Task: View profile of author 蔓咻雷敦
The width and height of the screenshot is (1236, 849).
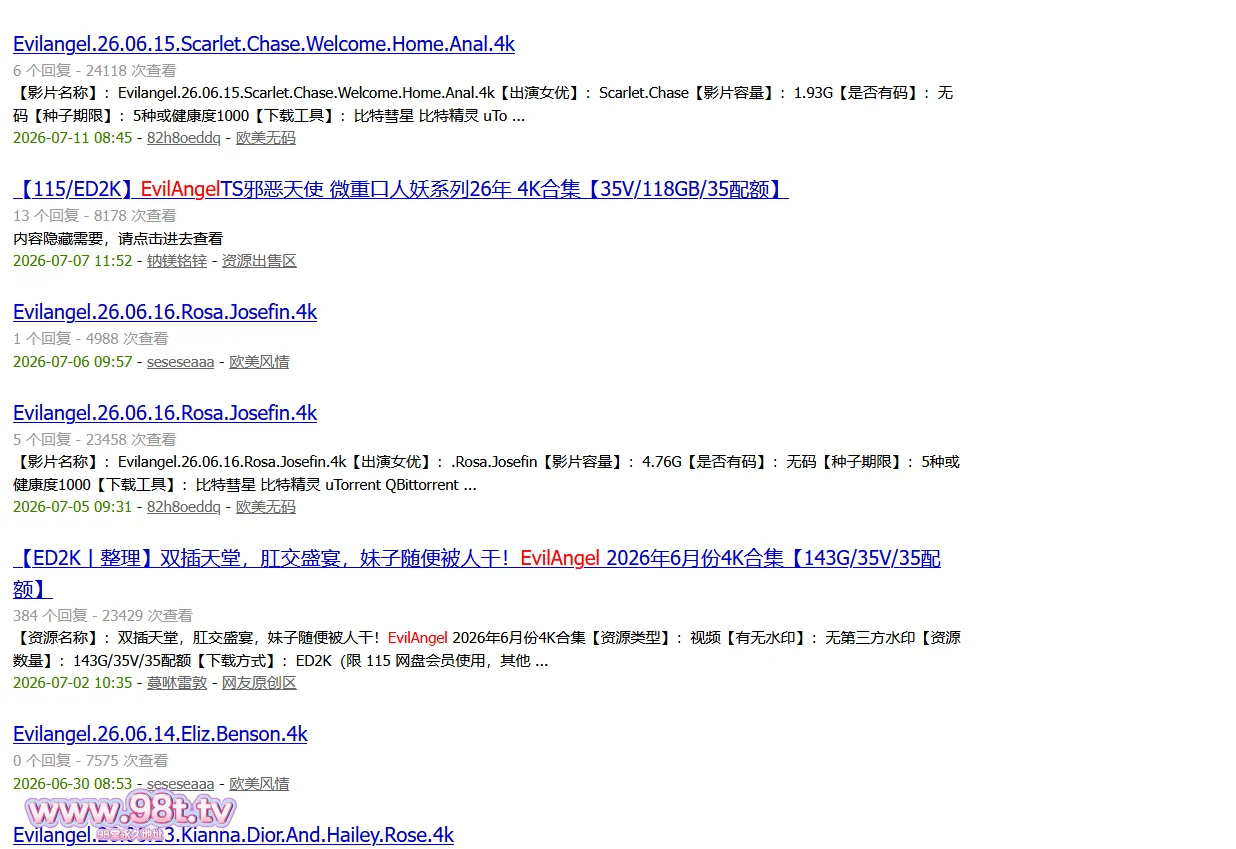Action: coord(177,683)
